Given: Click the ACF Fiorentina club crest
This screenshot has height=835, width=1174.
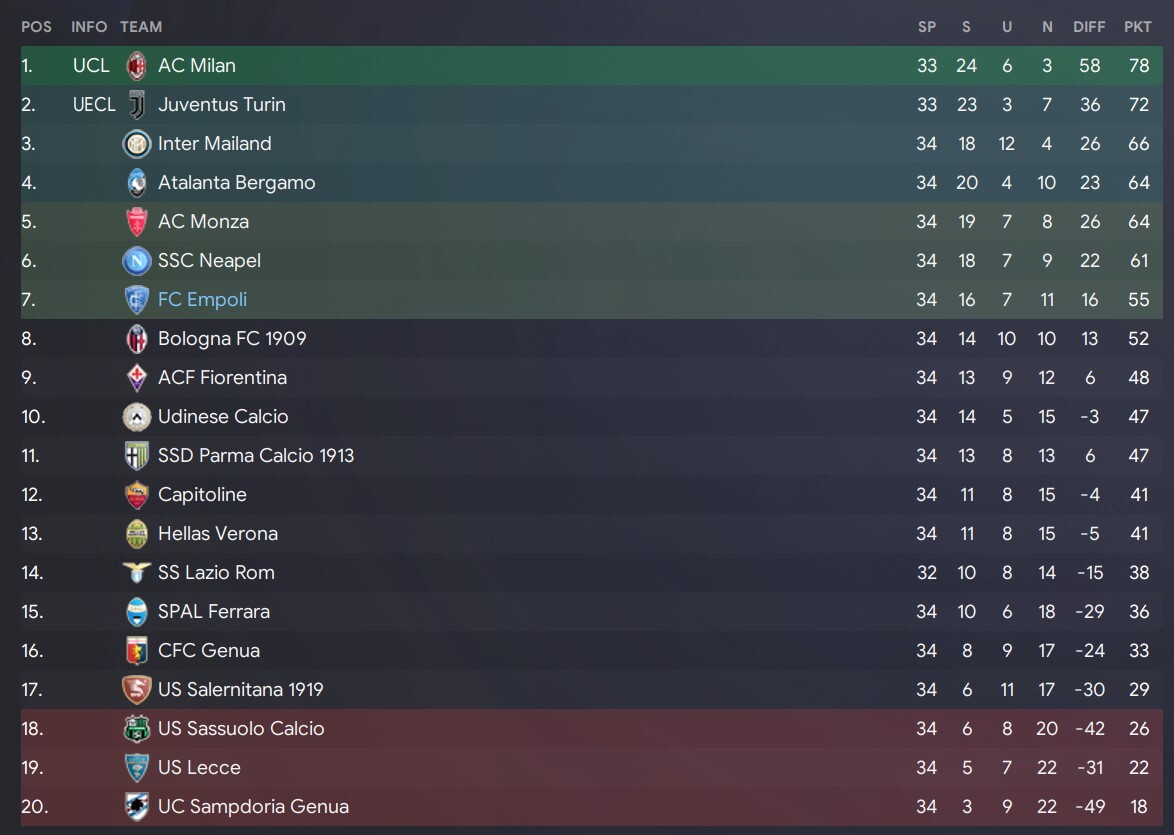Looking at the screenshot, I should 136,377.
